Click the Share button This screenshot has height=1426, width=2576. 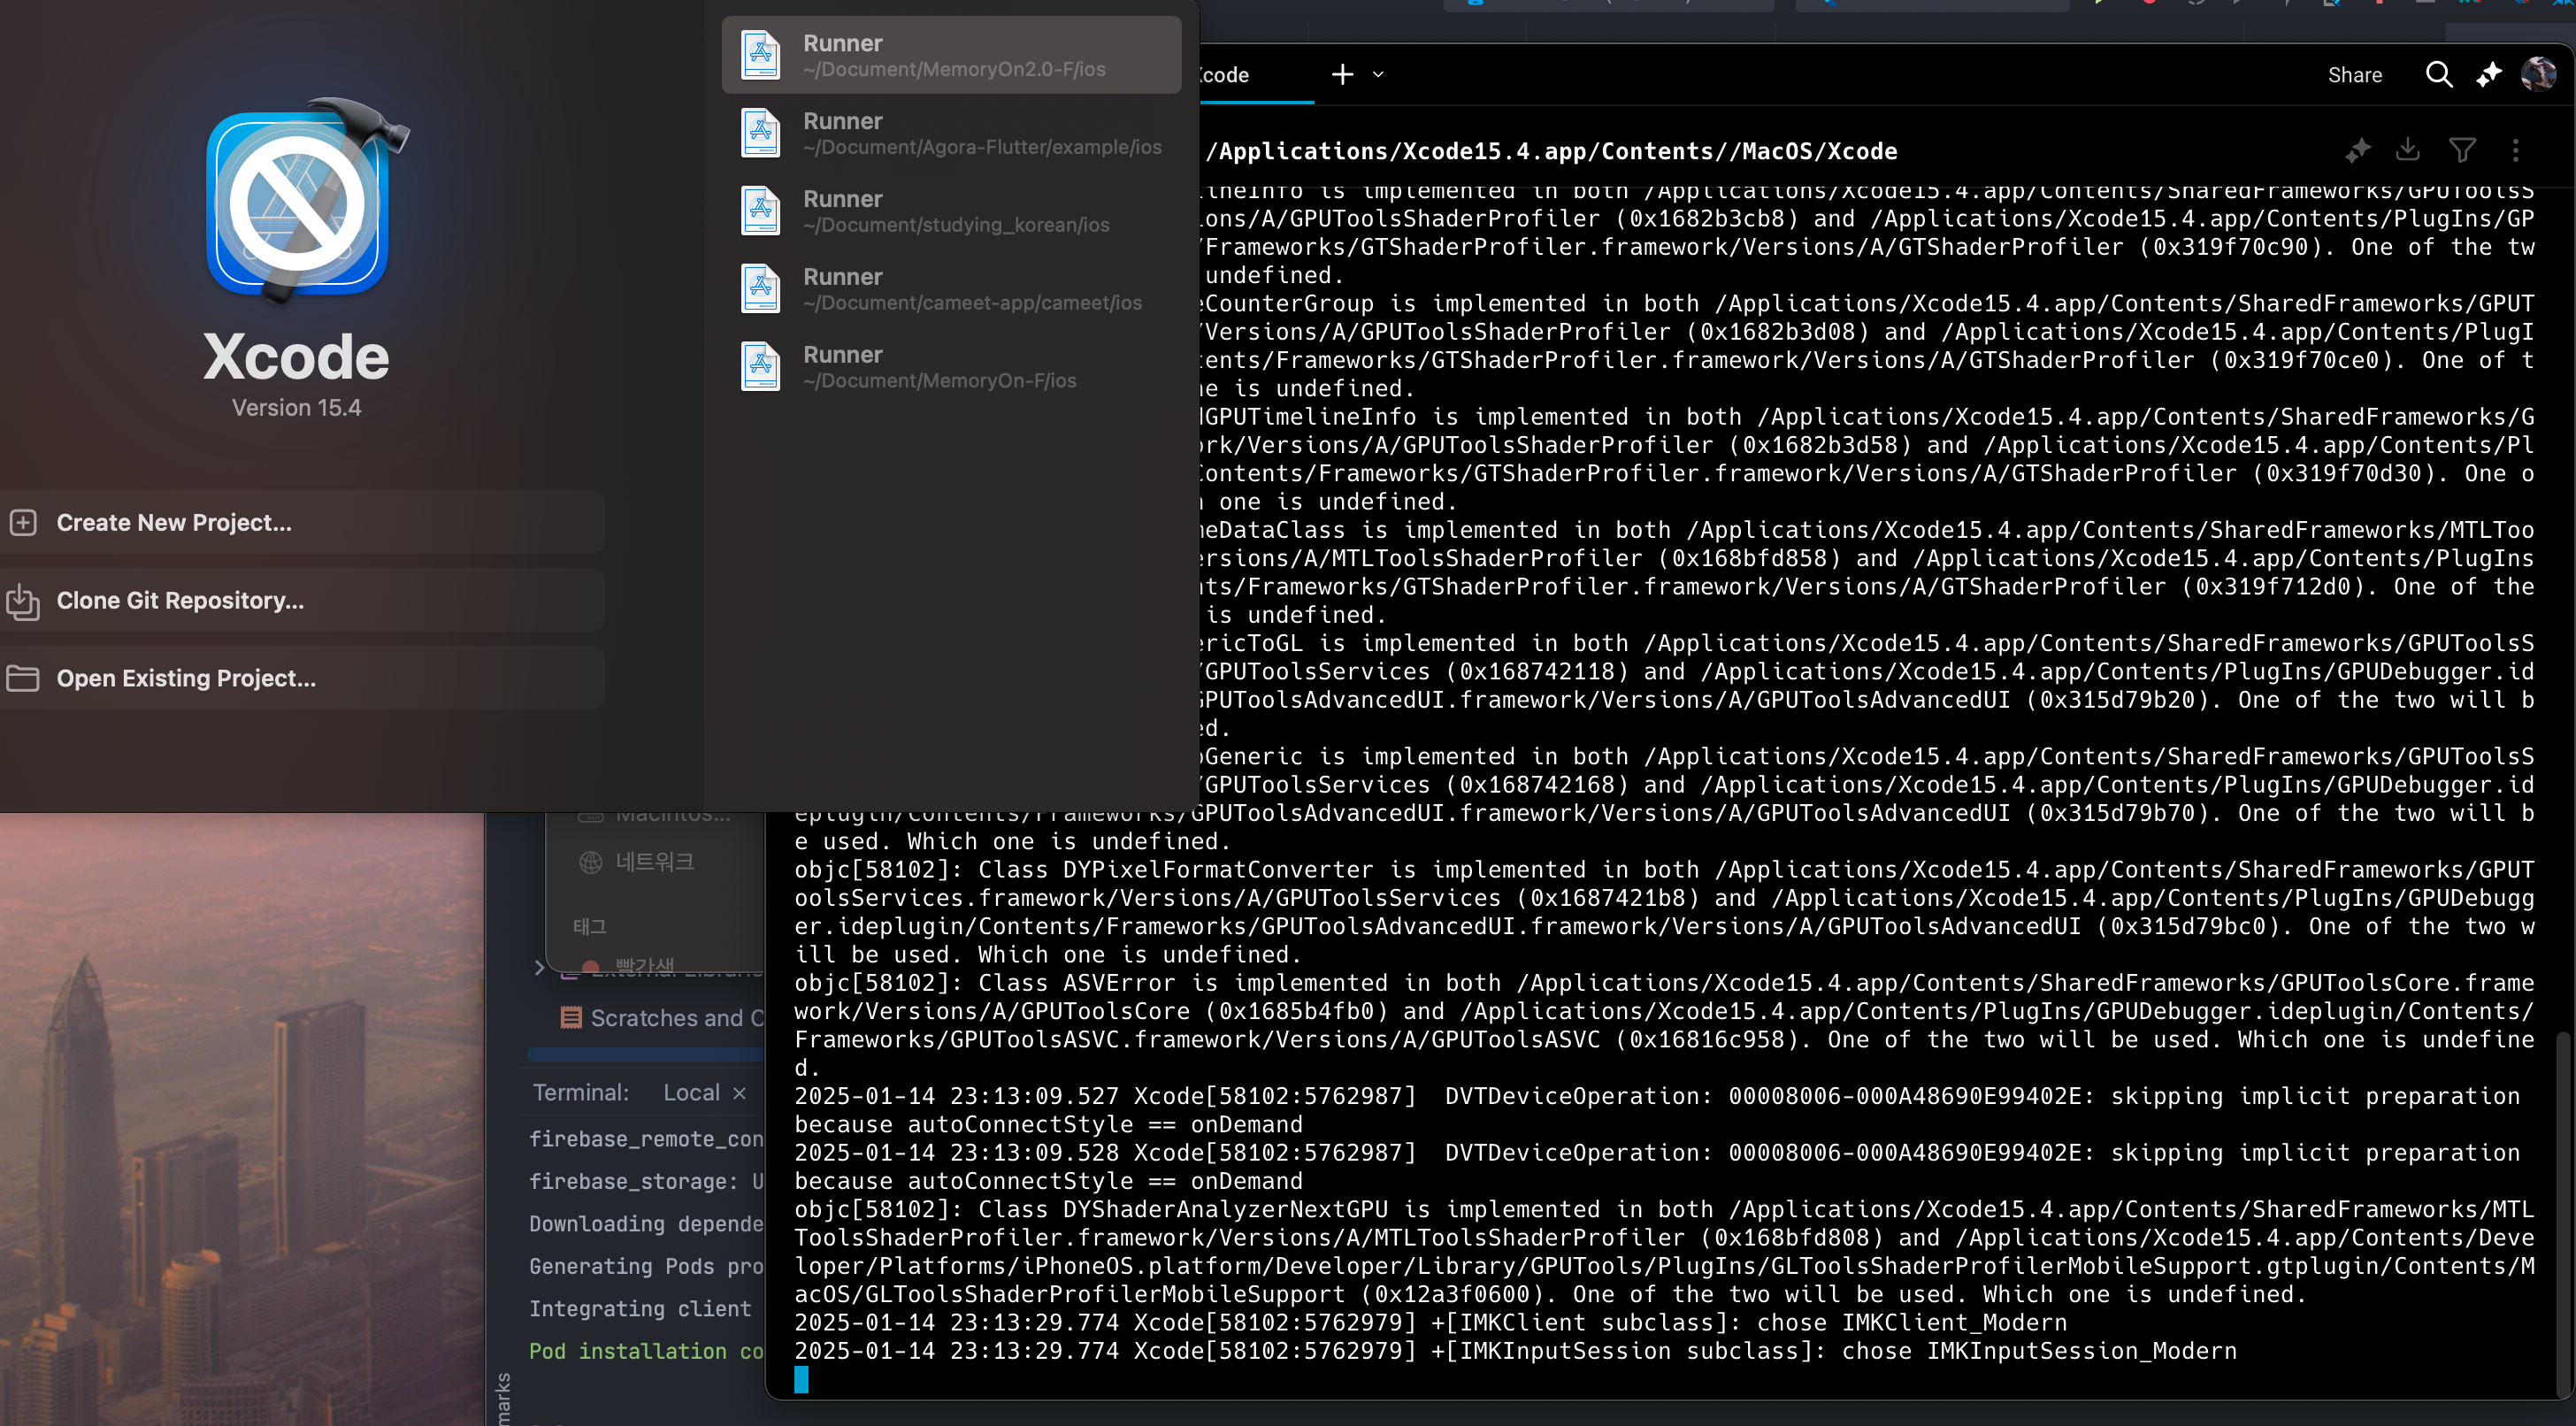tap(2354, 75)
